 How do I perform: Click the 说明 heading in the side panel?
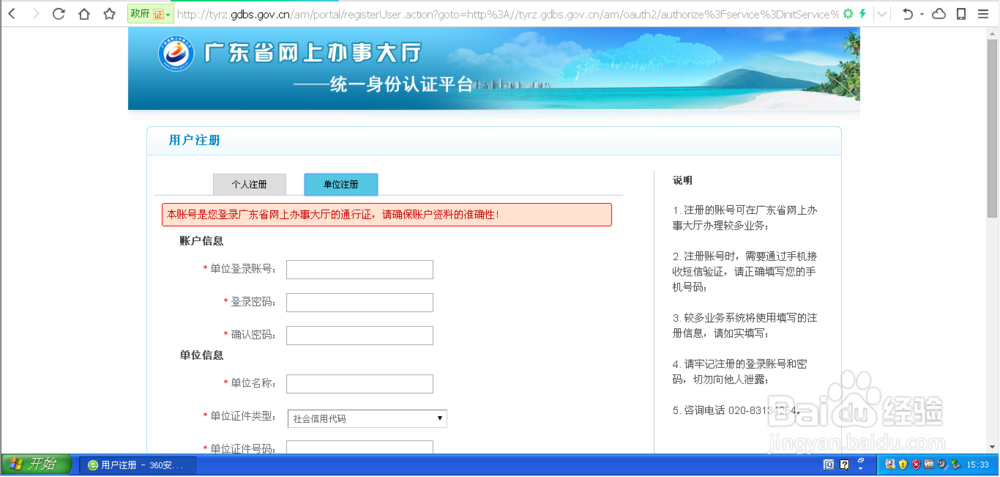682,181
